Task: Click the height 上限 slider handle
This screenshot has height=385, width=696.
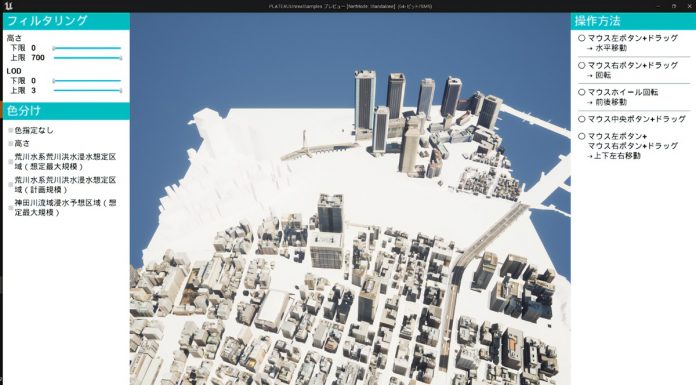Action: (121, 58)
